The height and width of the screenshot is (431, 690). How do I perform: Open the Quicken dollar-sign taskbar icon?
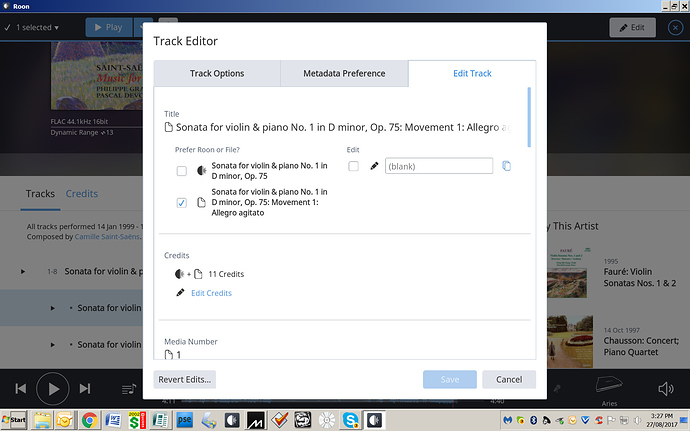coord(137,420)
